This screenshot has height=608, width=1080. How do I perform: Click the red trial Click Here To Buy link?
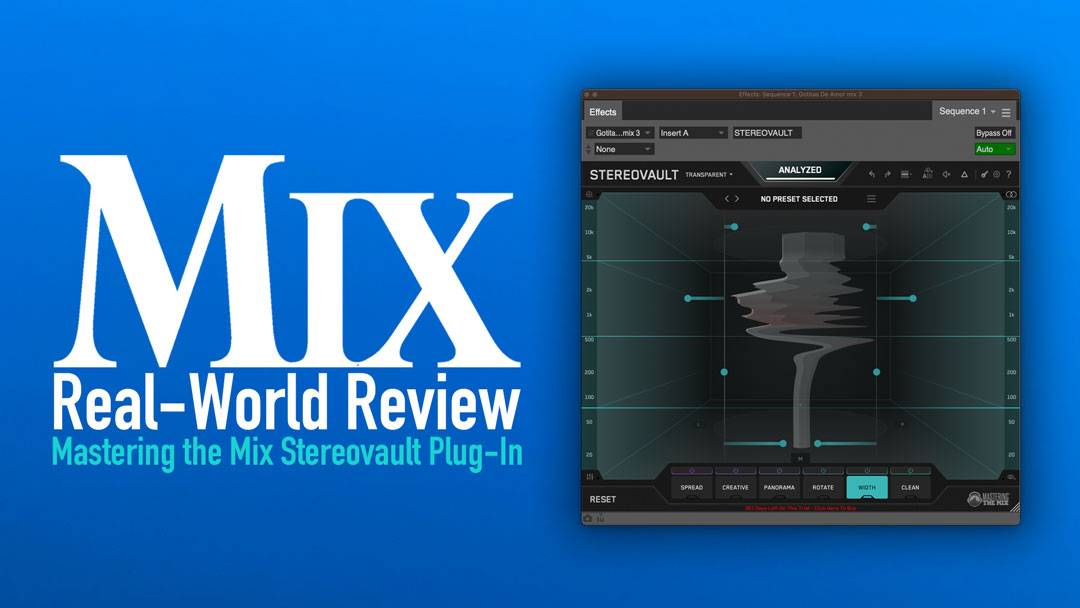point(800,508)
